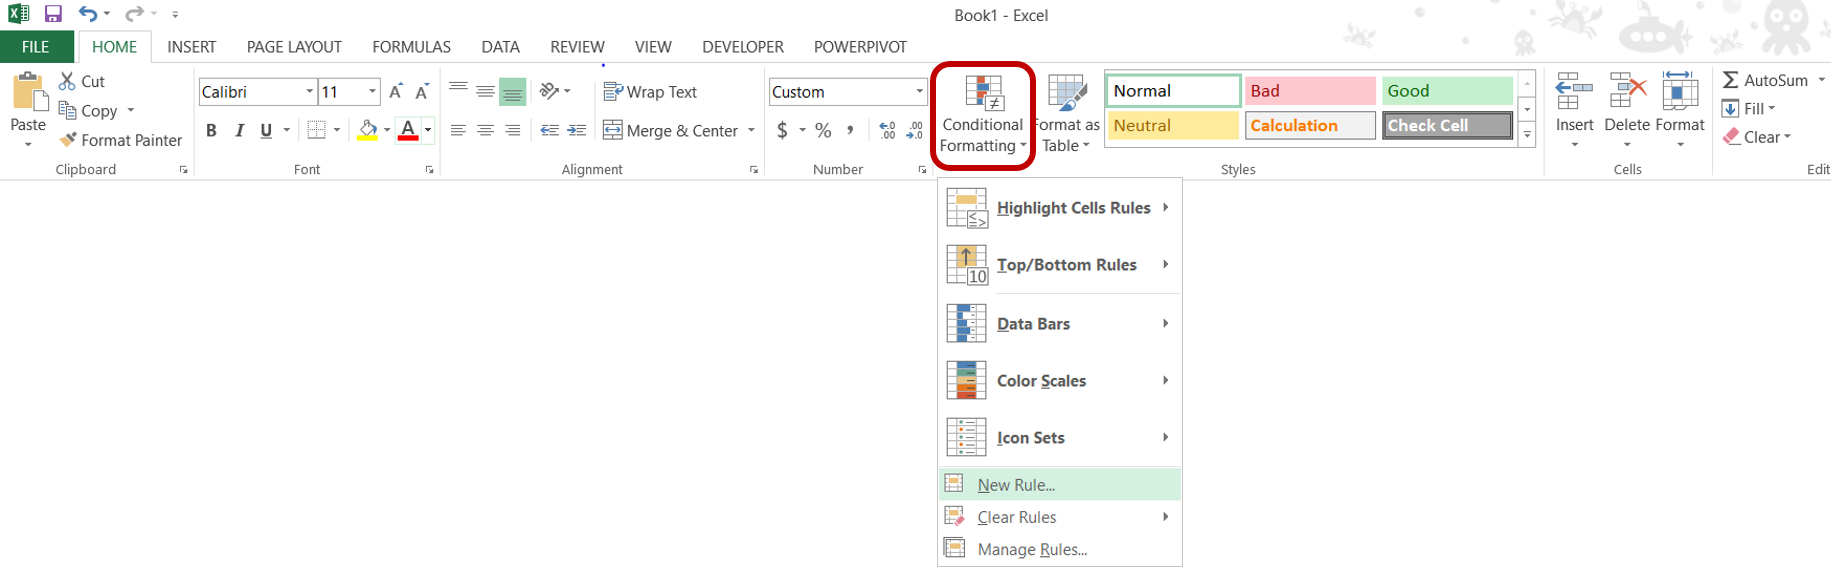Apply the yellow fill color bucket
This screenshot has height=567, width=1831.
(x=368, y=130)
